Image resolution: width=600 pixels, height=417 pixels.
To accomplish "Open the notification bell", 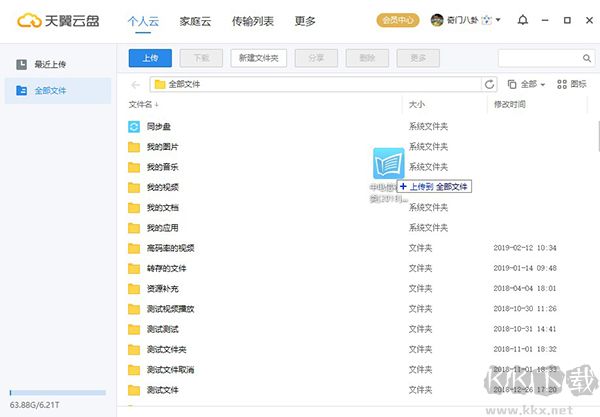I will tap(523, 20).
